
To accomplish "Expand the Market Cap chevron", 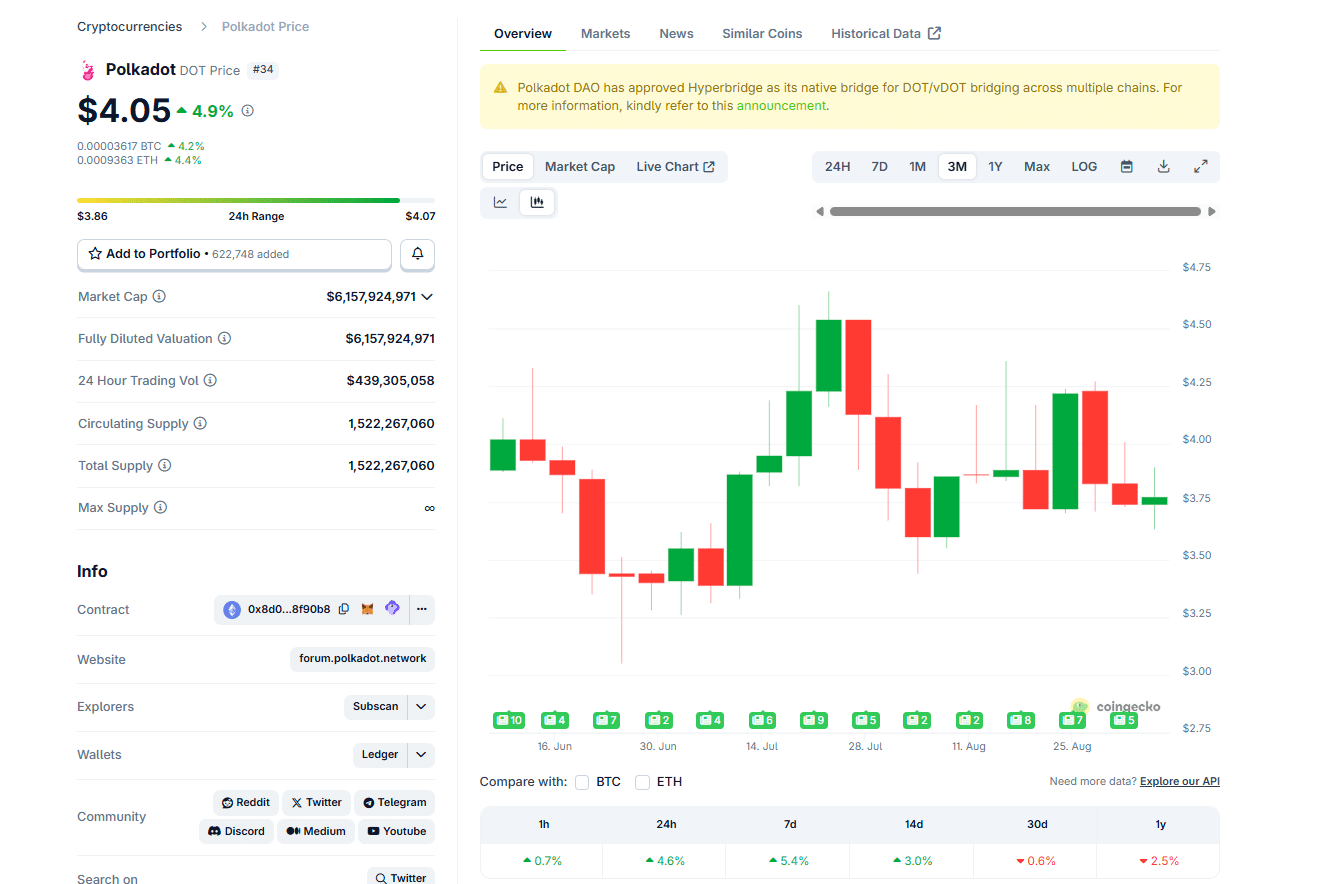I will coord(427,297).
